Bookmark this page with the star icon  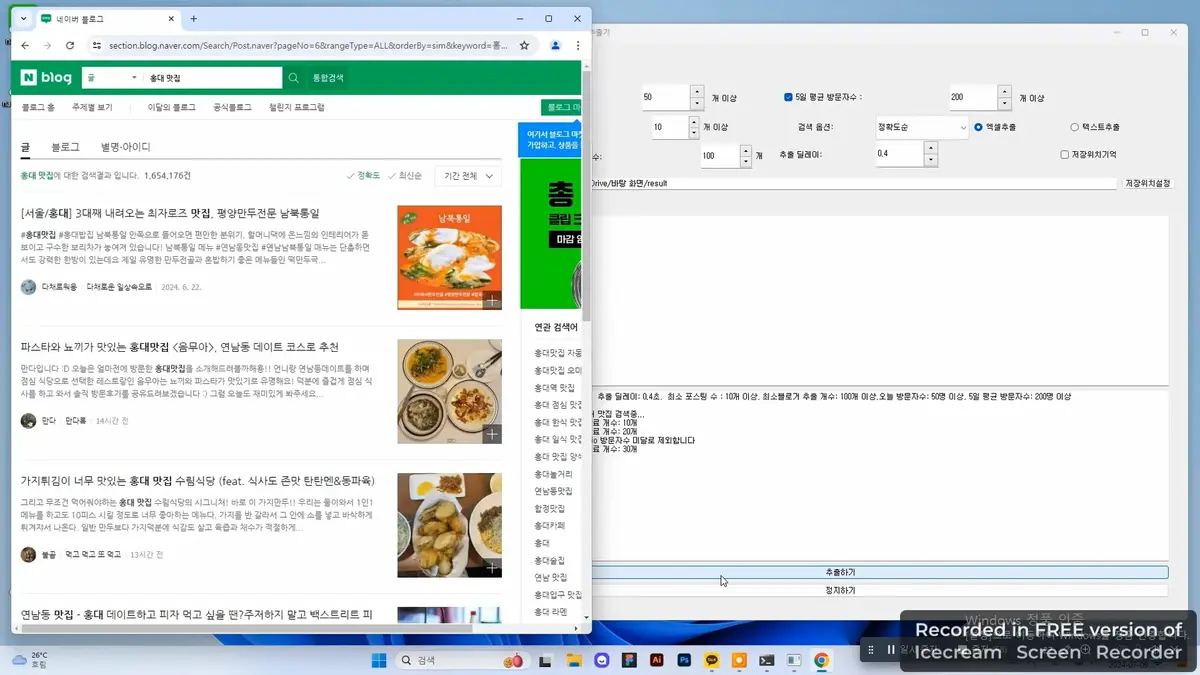(x=524, y=45)
